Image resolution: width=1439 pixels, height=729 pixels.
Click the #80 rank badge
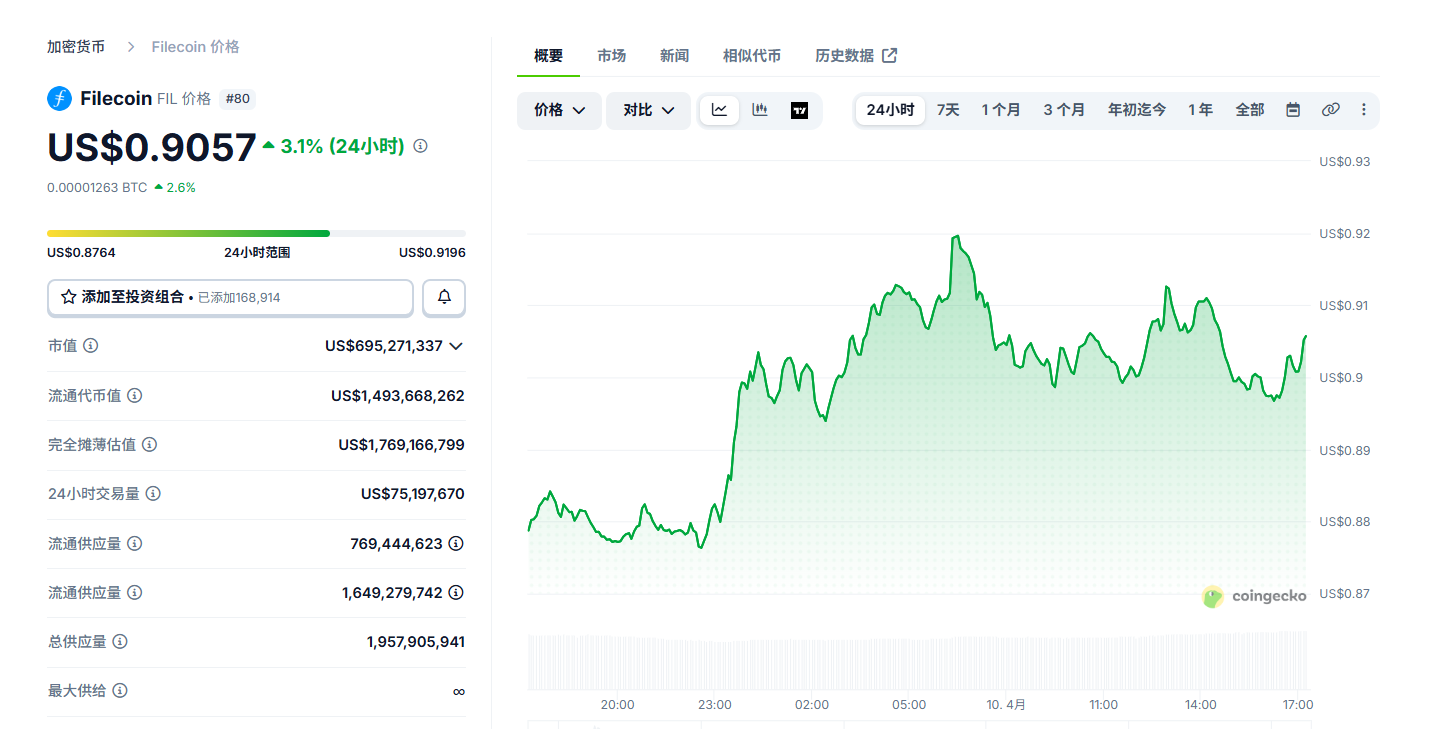point(238,99)
